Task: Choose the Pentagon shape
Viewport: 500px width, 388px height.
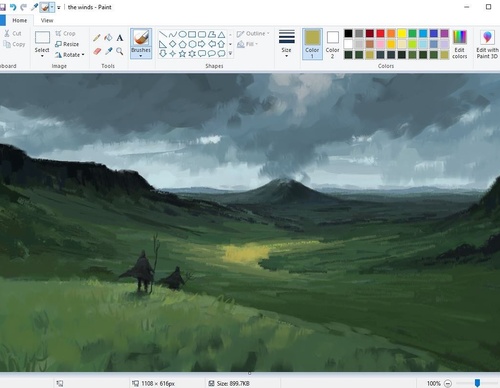Action: click(182, 44)
